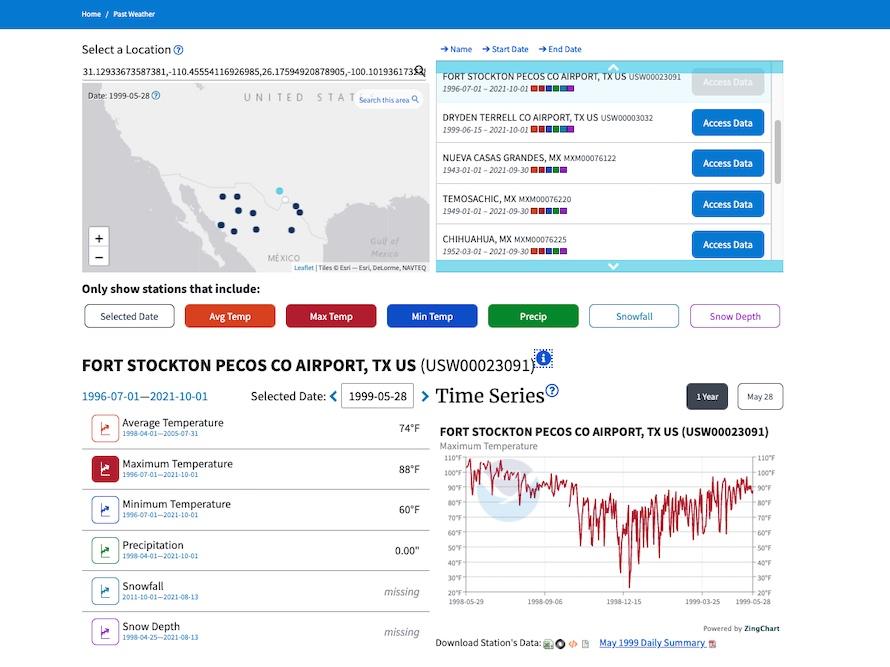The height and width of the screenshot is (667, 890).
Task: Download station data as Excel spreadsheet
Action: pyautogui.click(x=548, y=644)
